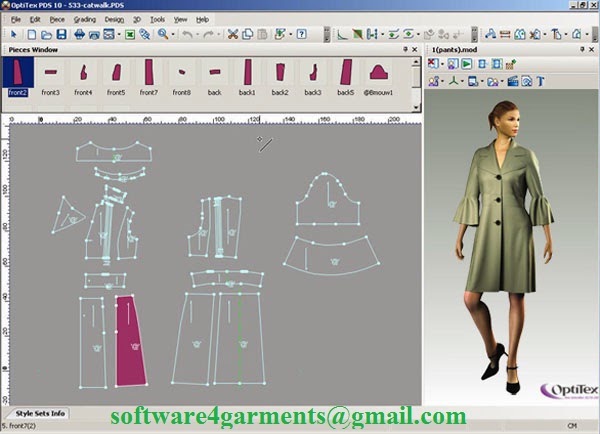Open the Tools menu
The height and width of the screenshot is (434, 600).
point(157,20)
